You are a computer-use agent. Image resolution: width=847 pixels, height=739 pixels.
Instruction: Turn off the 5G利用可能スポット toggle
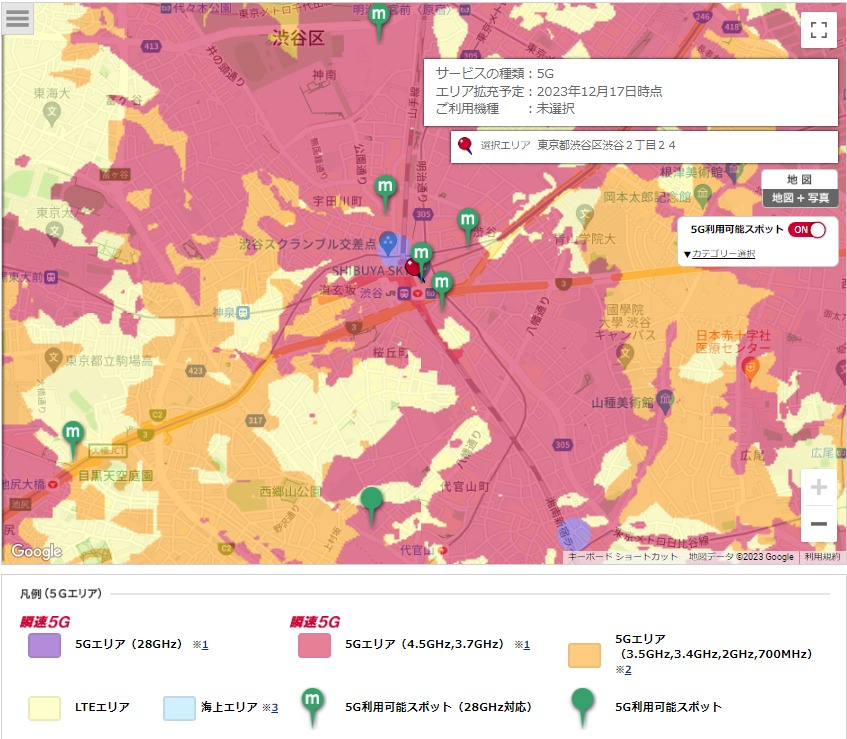click(808, 229)
